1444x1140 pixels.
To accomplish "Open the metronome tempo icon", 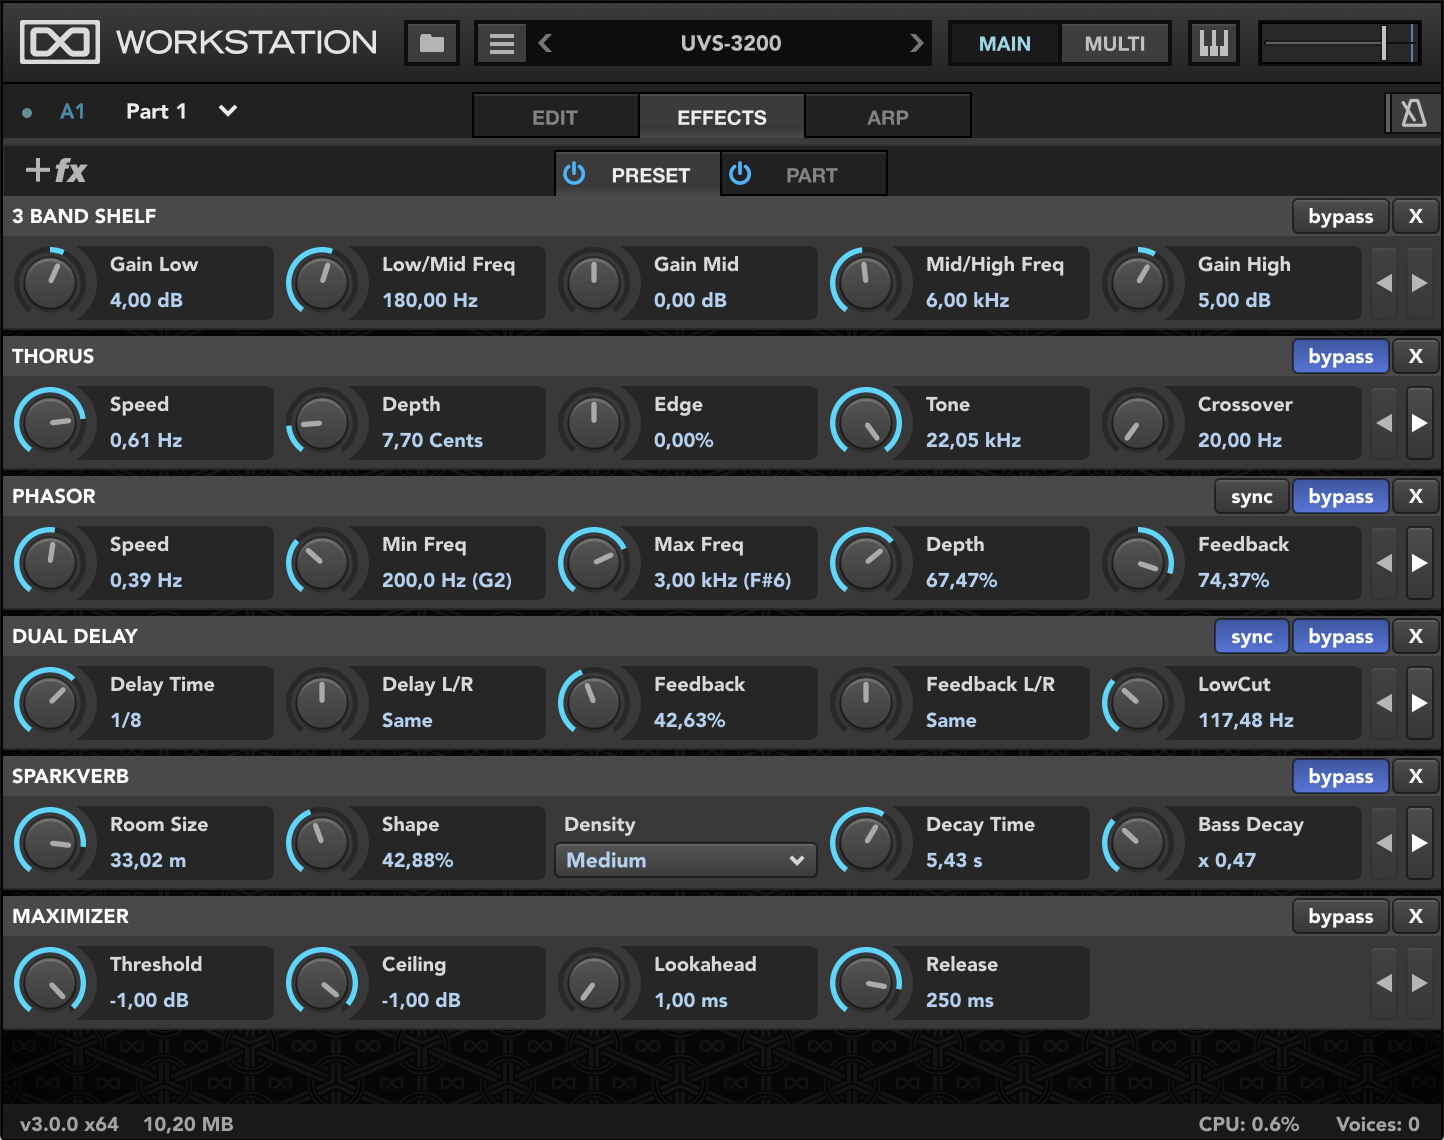I will (1414, 113).
